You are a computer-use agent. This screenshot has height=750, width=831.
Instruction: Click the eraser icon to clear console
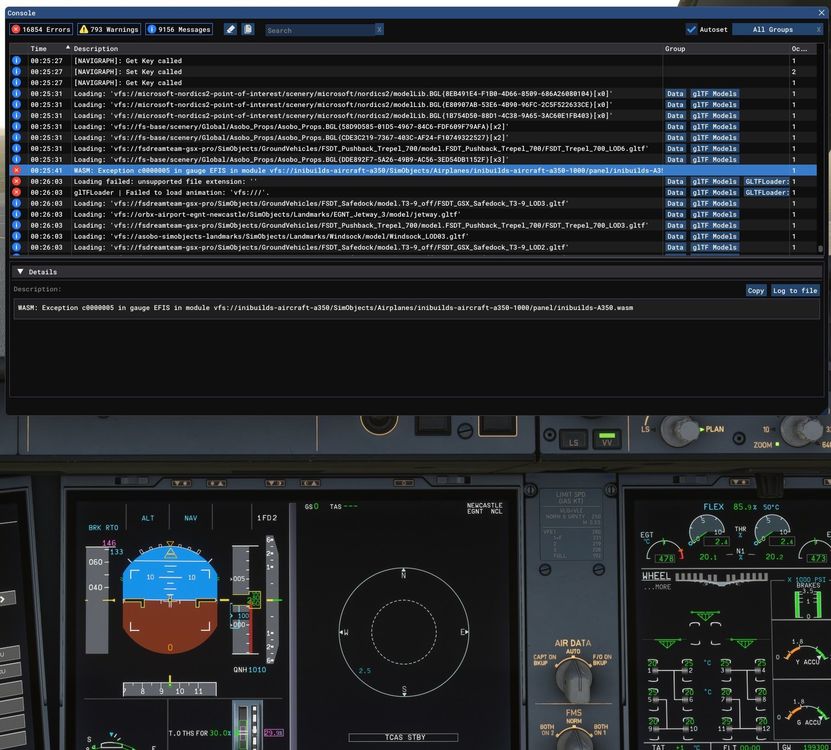point(231,30)
